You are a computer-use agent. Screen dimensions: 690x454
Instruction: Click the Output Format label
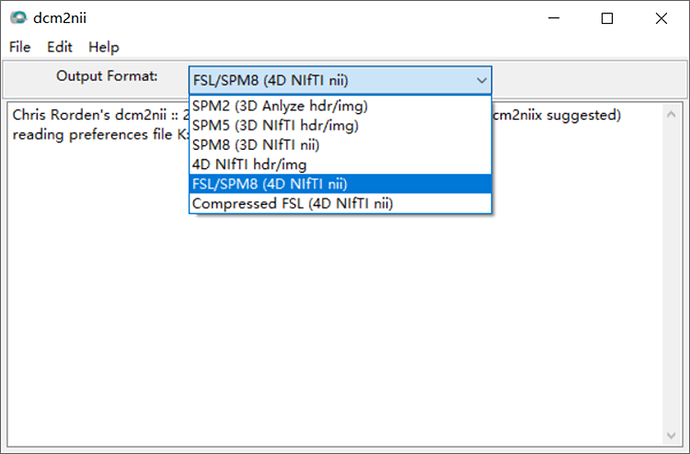(106, 77)
